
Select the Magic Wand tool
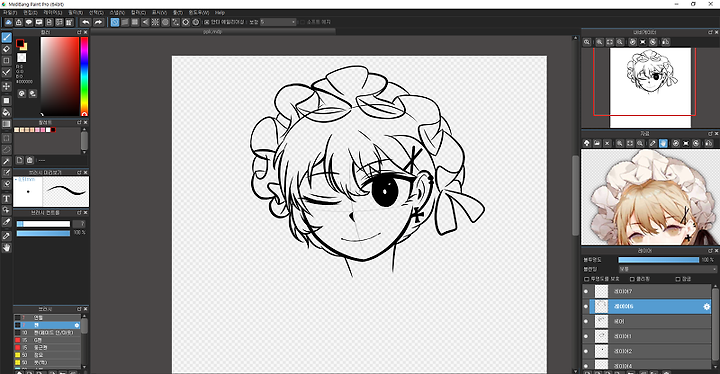pos(6,161)
